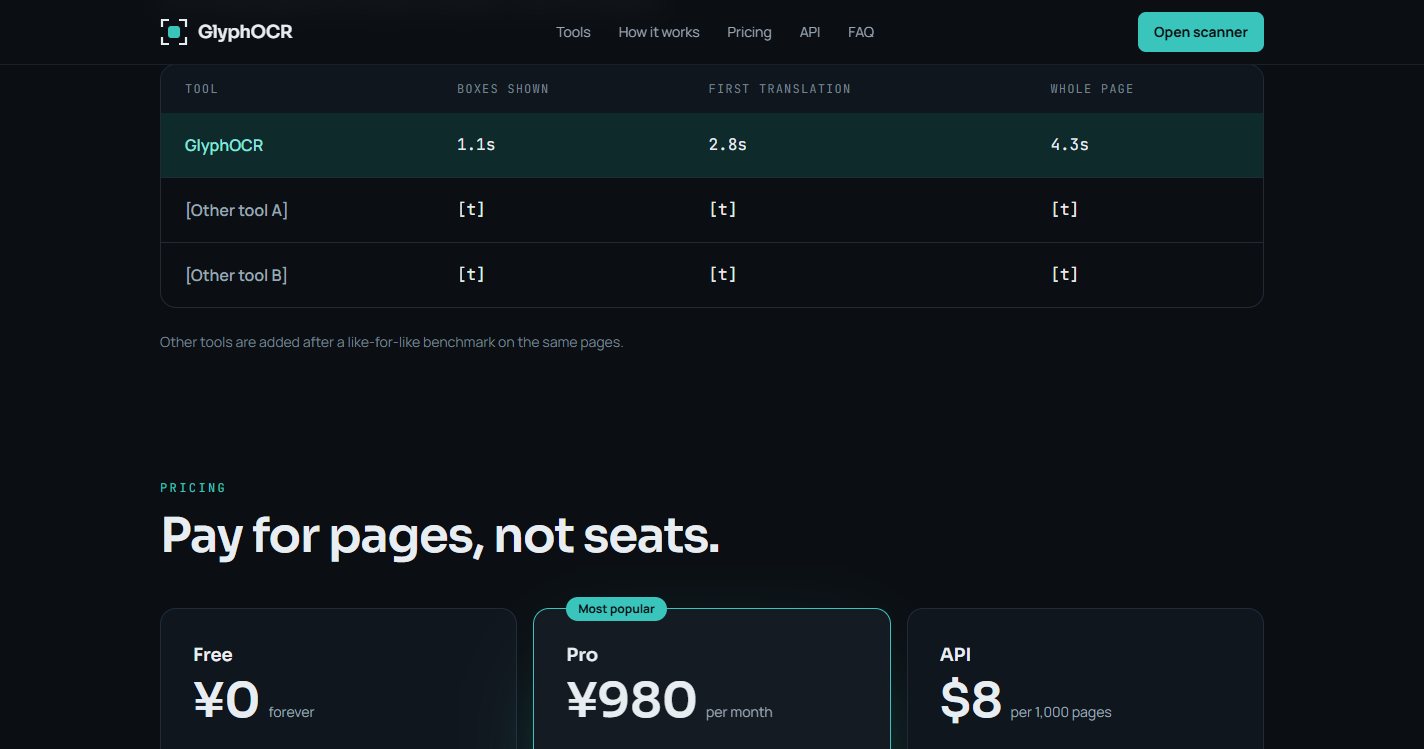Click the PRICING section label

(193, 488)
